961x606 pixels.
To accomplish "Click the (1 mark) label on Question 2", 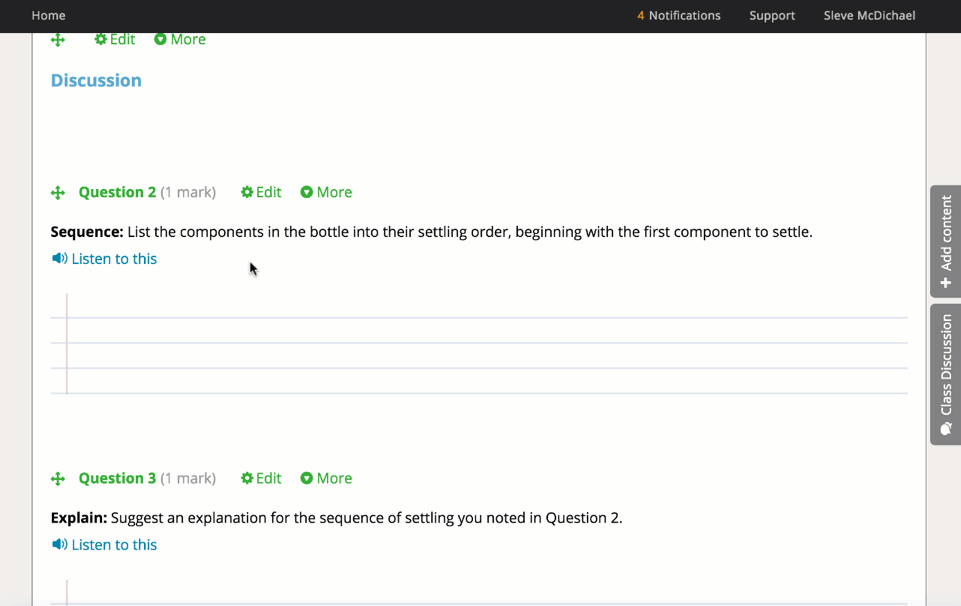I will [x=188, y=192].
